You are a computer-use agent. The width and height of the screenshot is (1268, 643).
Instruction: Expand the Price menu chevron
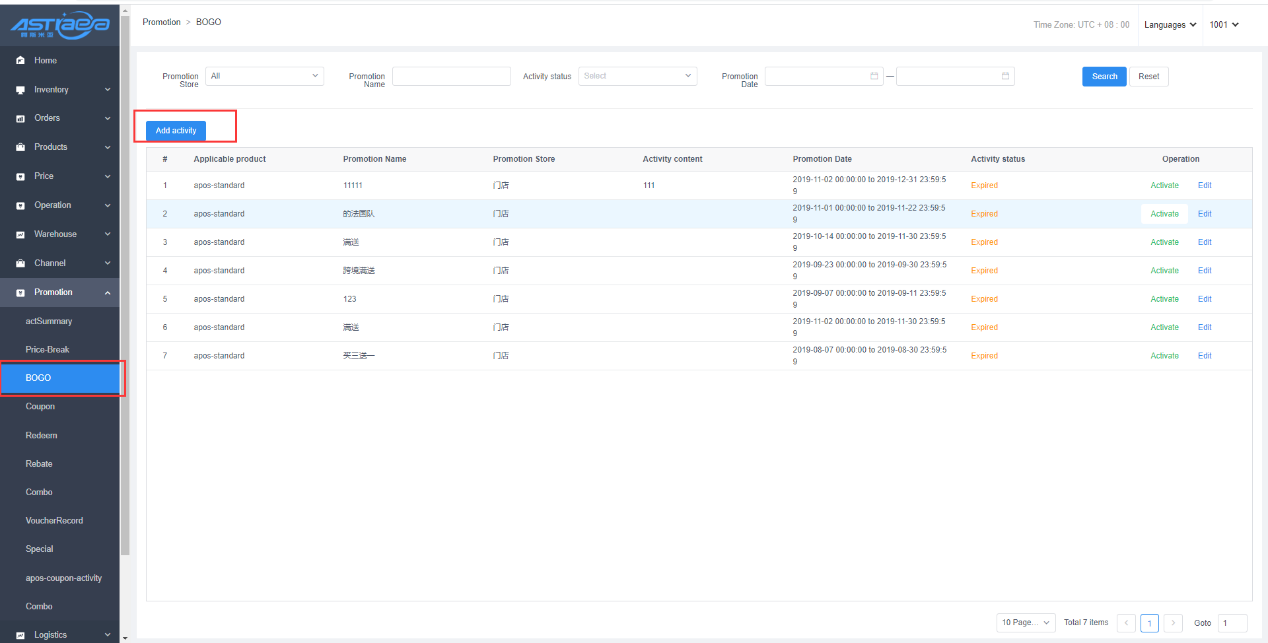(107, 177)
